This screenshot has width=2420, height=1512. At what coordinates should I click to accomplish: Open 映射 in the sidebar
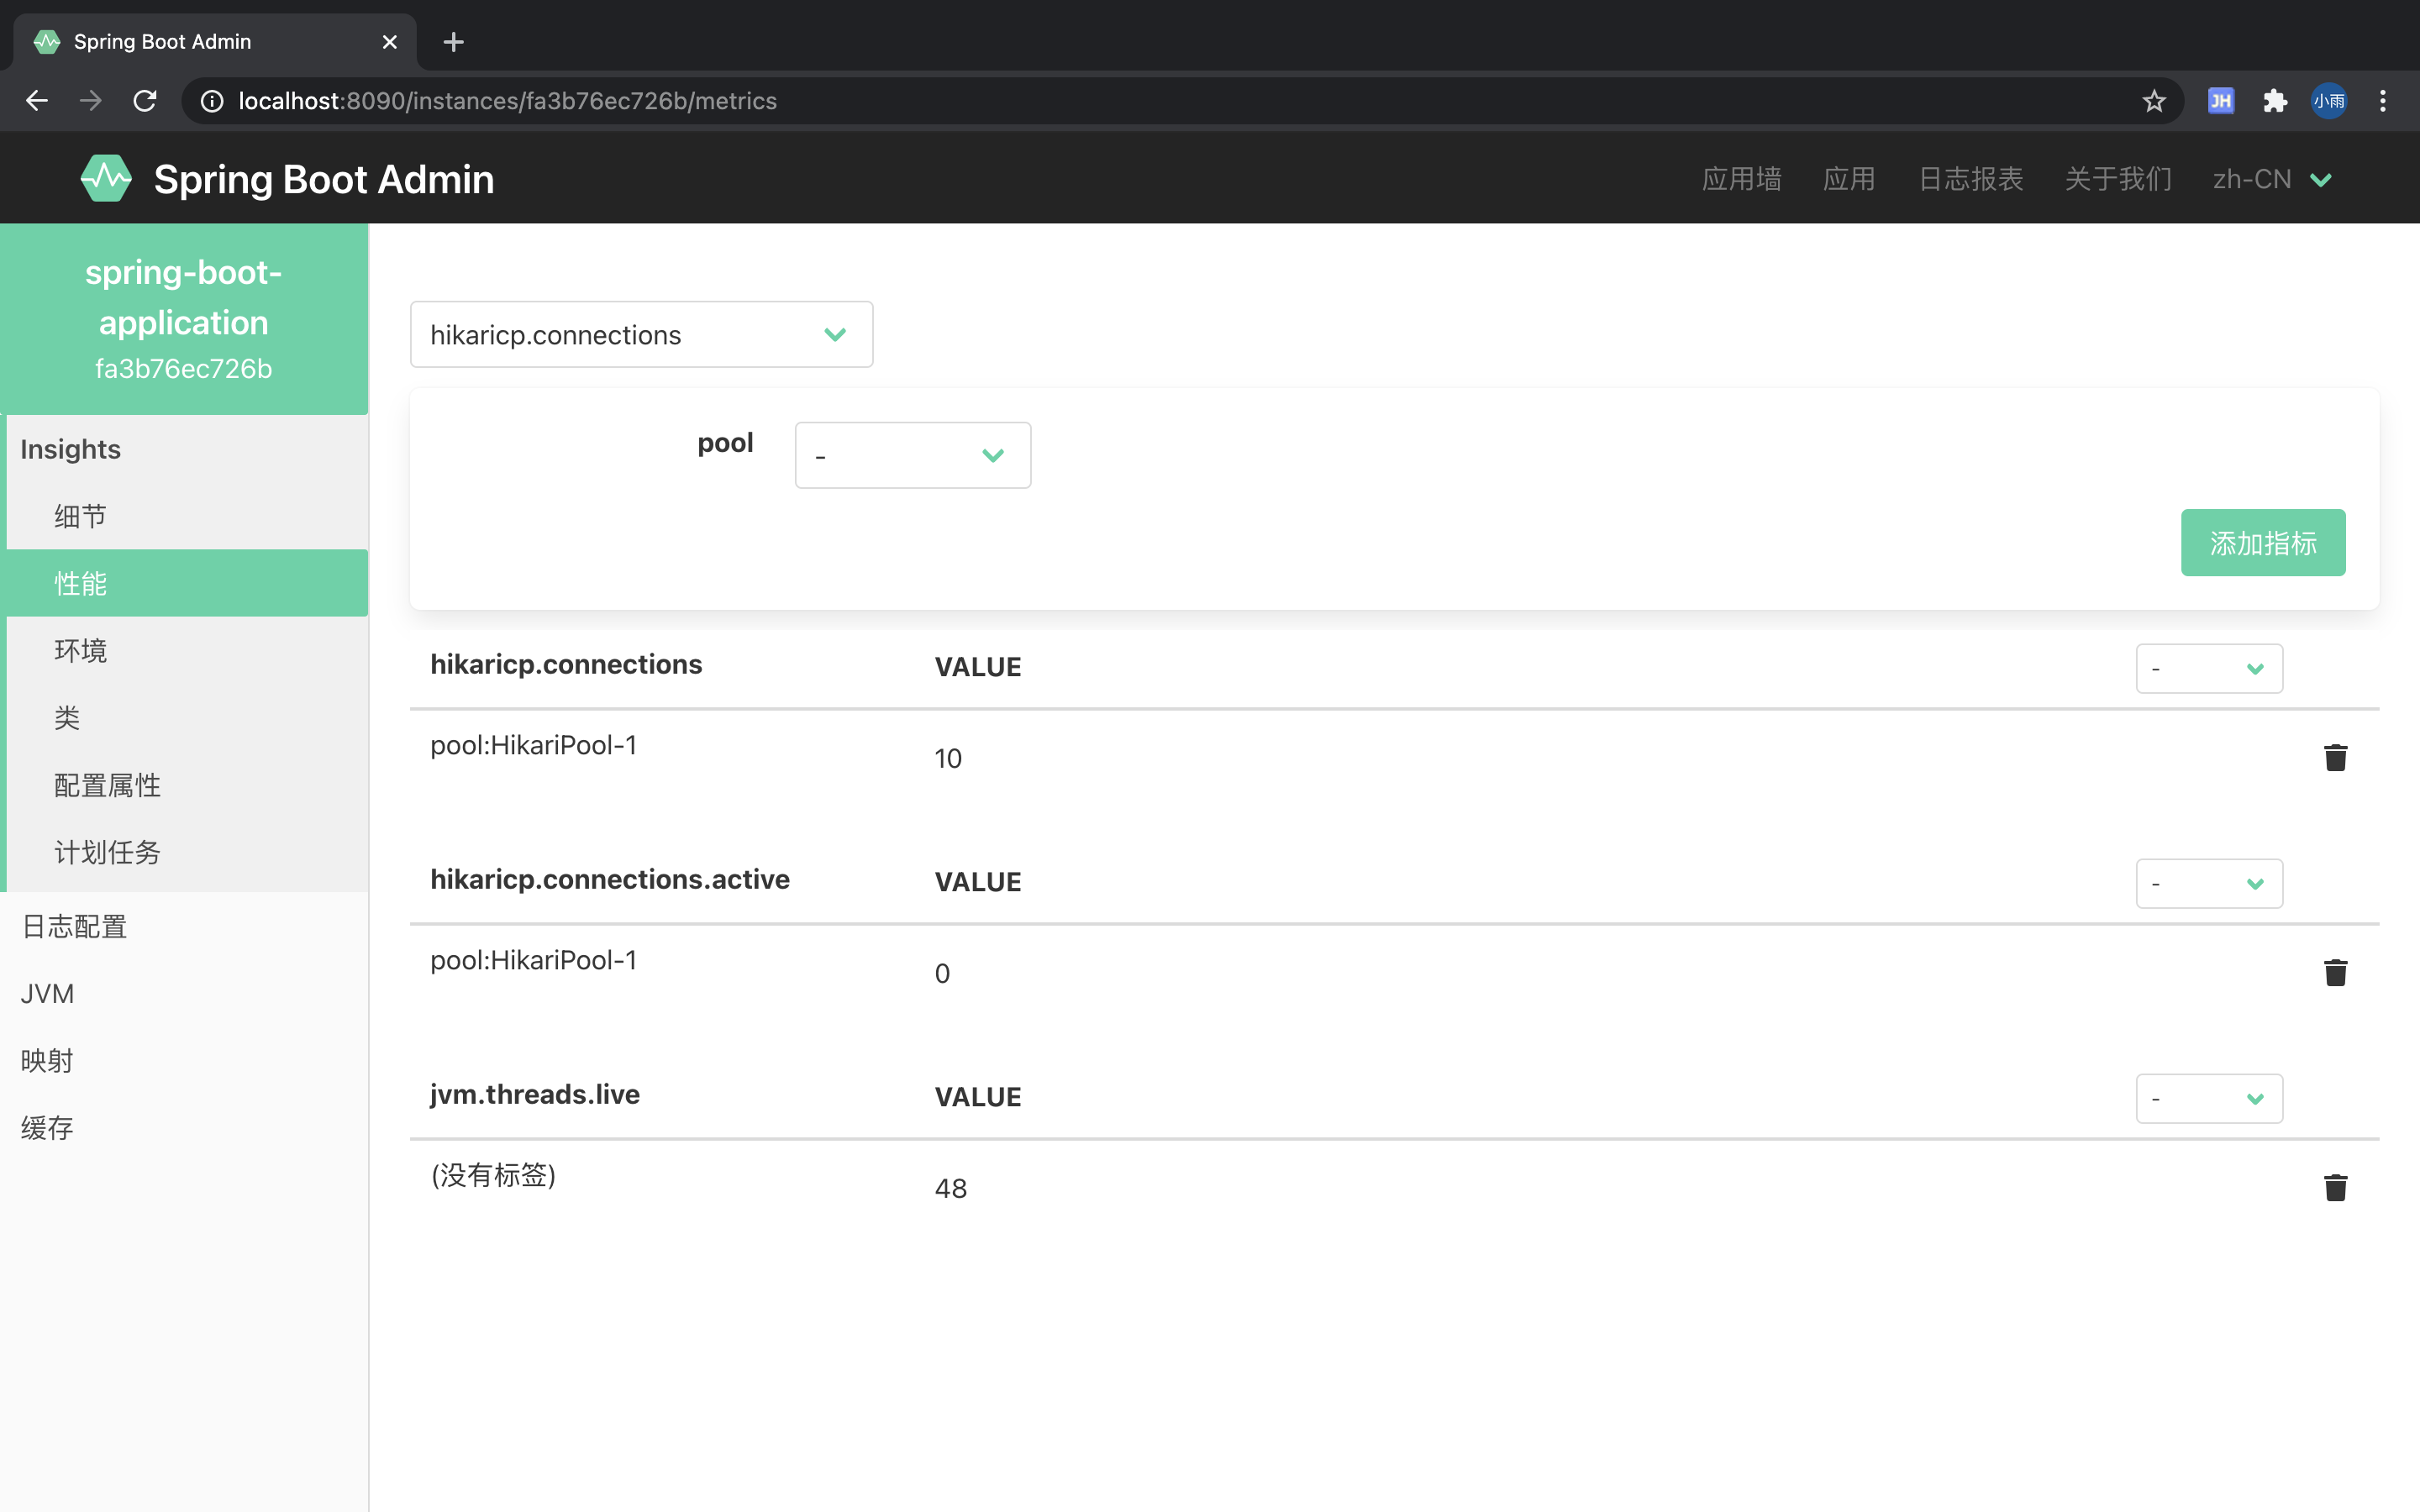tap(184, 1060)
